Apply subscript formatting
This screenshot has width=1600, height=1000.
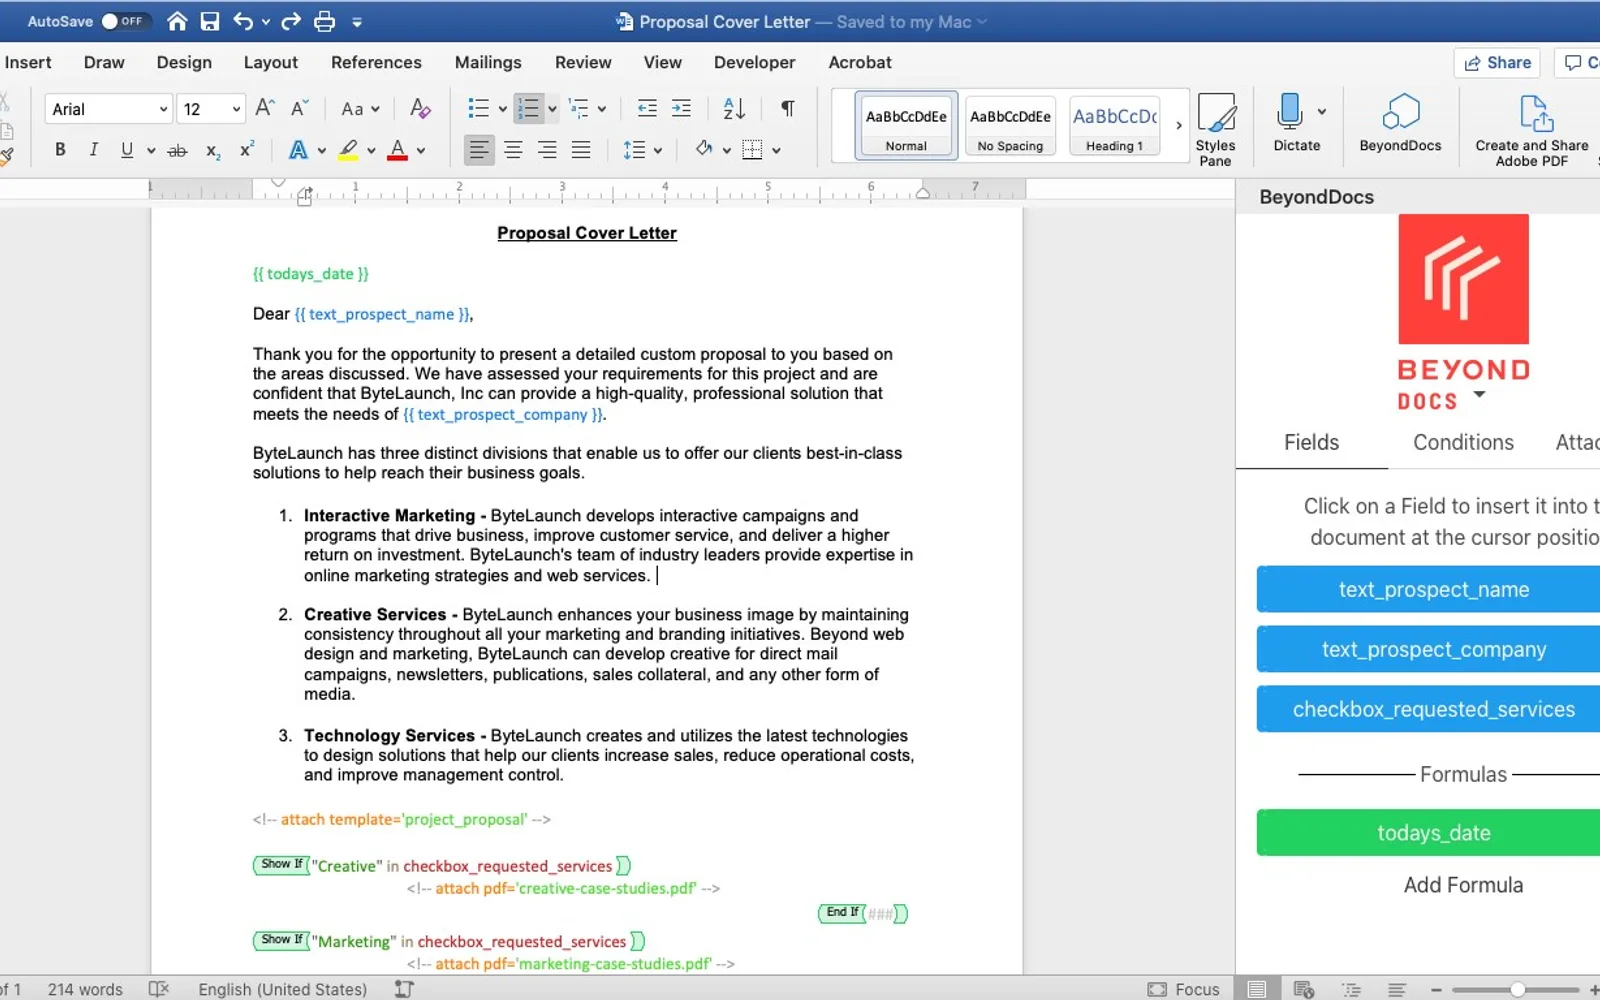tap(213, 150)
